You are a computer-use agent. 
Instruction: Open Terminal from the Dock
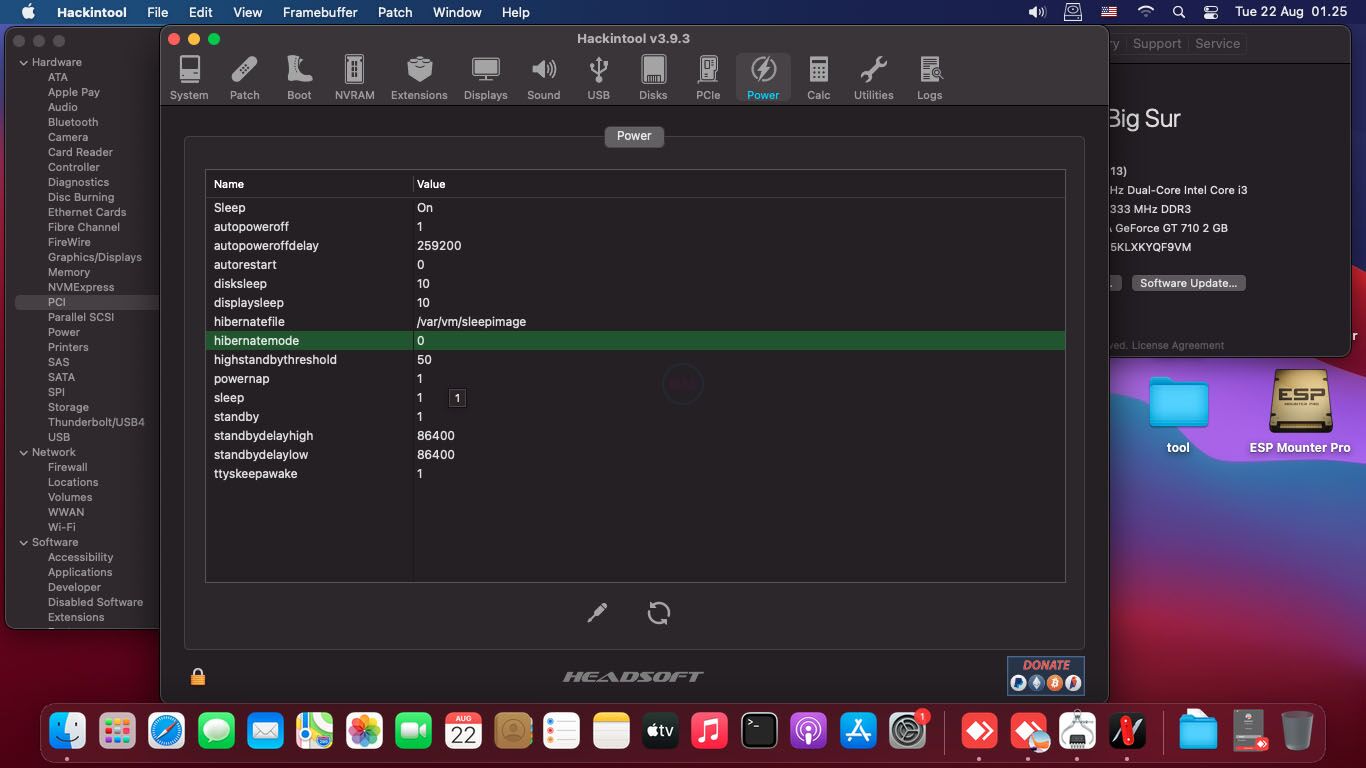point(759,731)
